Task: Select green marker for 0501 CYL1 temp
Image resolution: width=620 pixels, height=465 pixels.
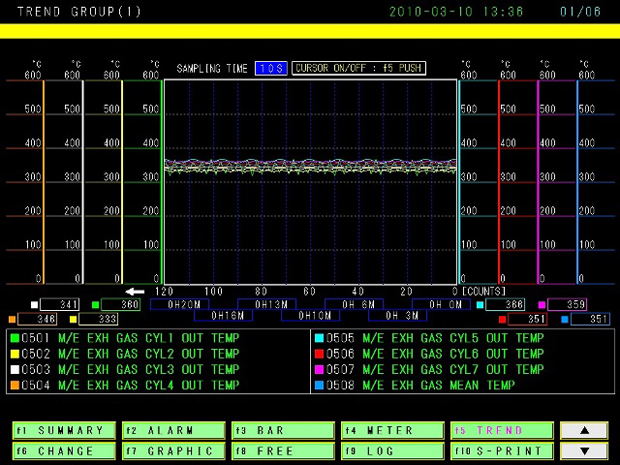Action: [x=15, y=339]
